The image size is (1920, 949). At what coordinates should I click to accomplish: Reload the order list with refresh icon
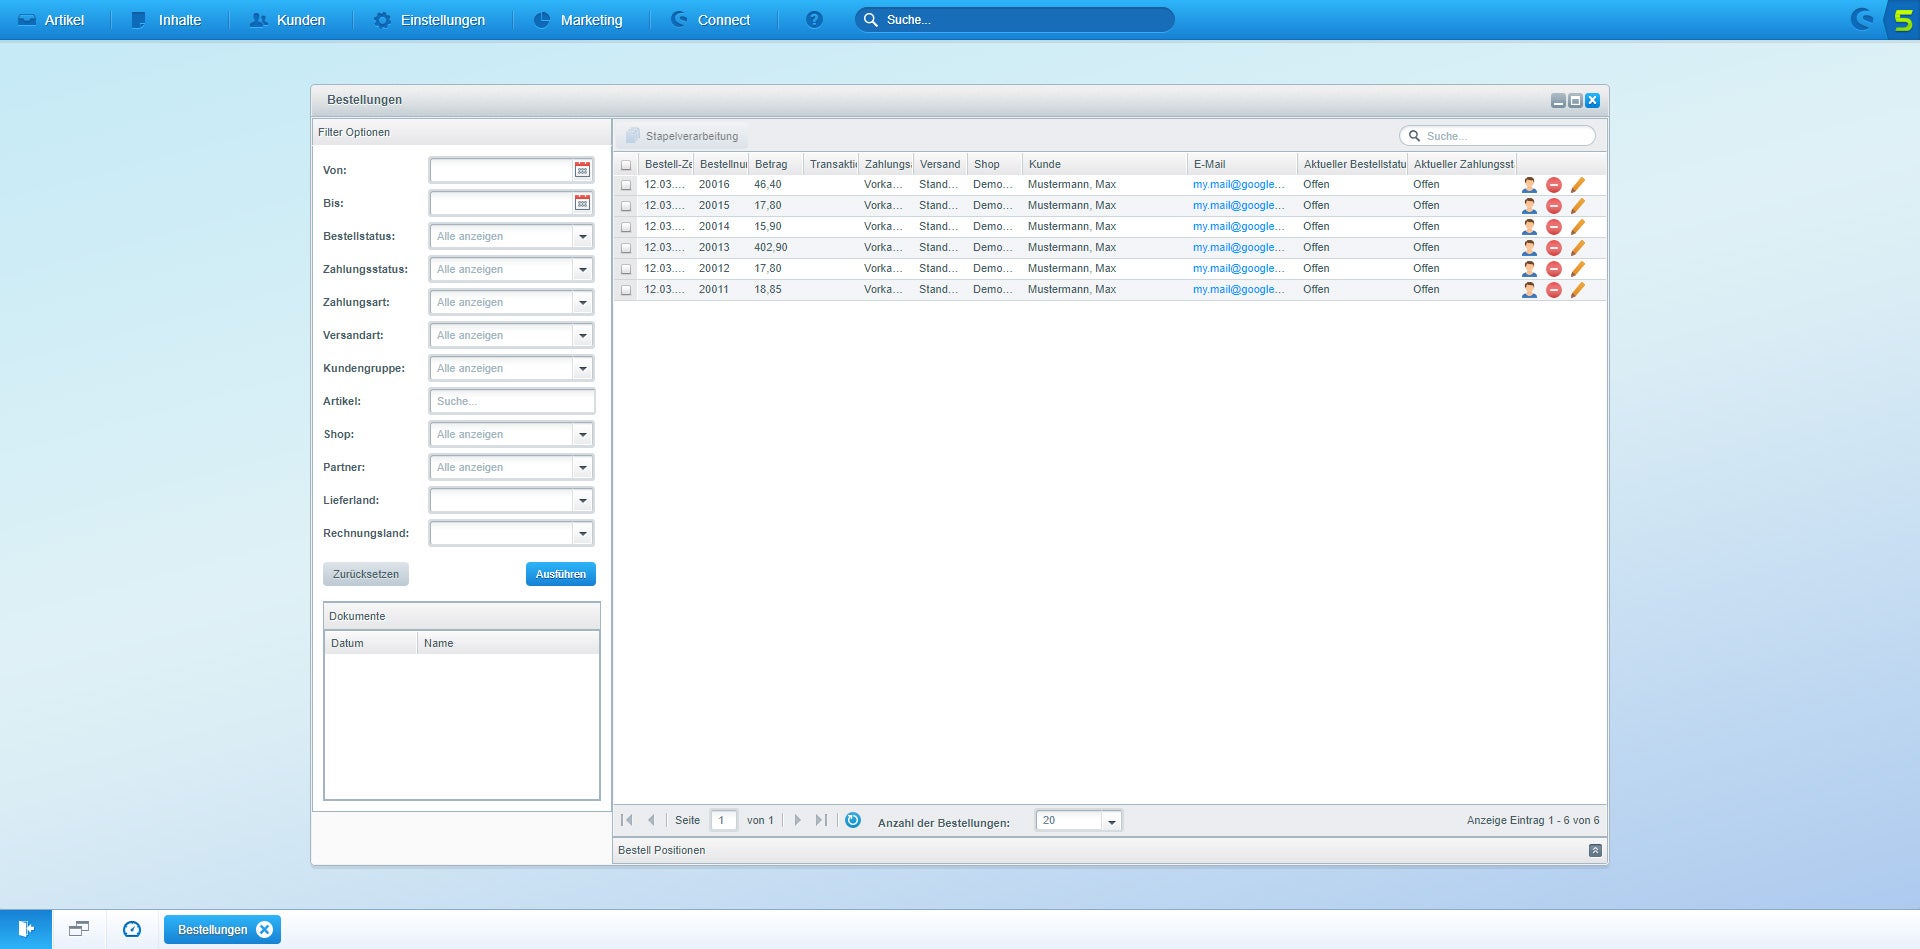[x=853, y=820]
